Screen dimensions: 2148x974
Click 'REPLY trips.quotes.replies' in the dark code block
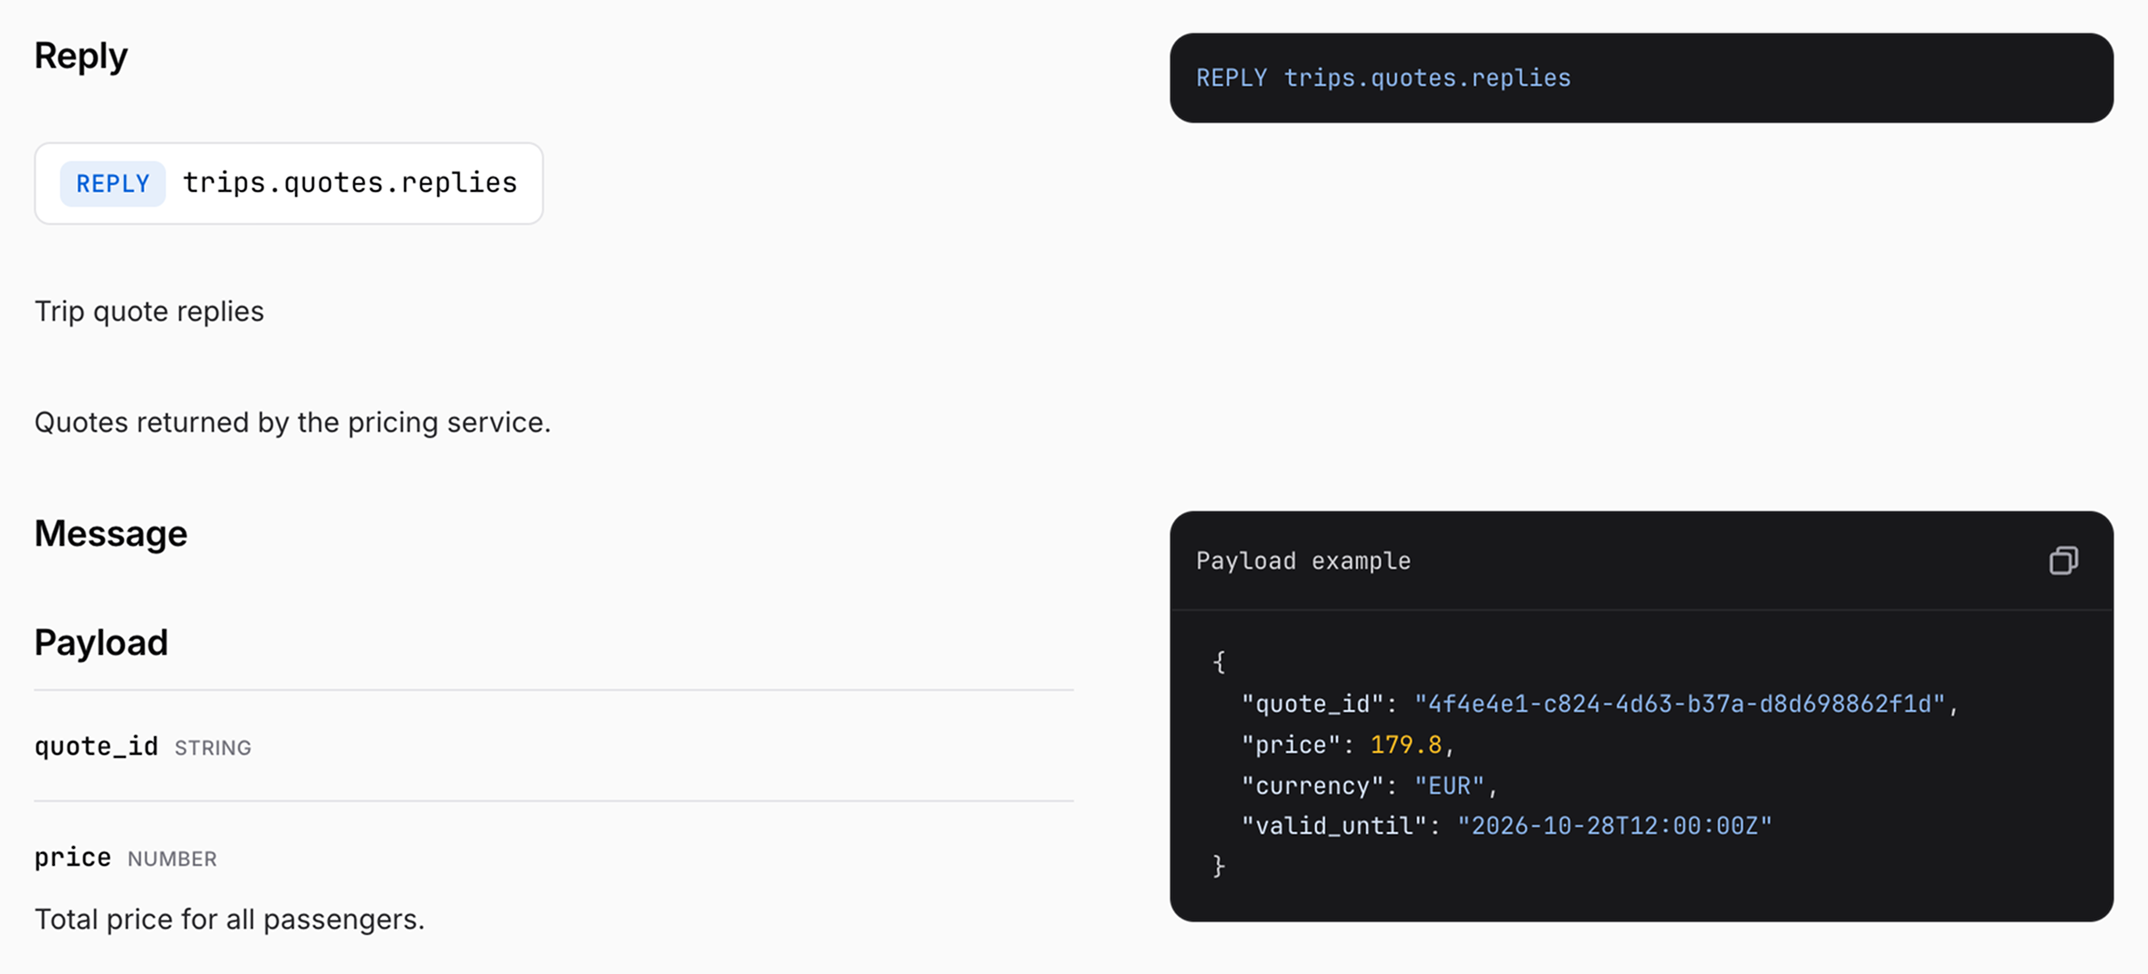(x=1383, y=78)
